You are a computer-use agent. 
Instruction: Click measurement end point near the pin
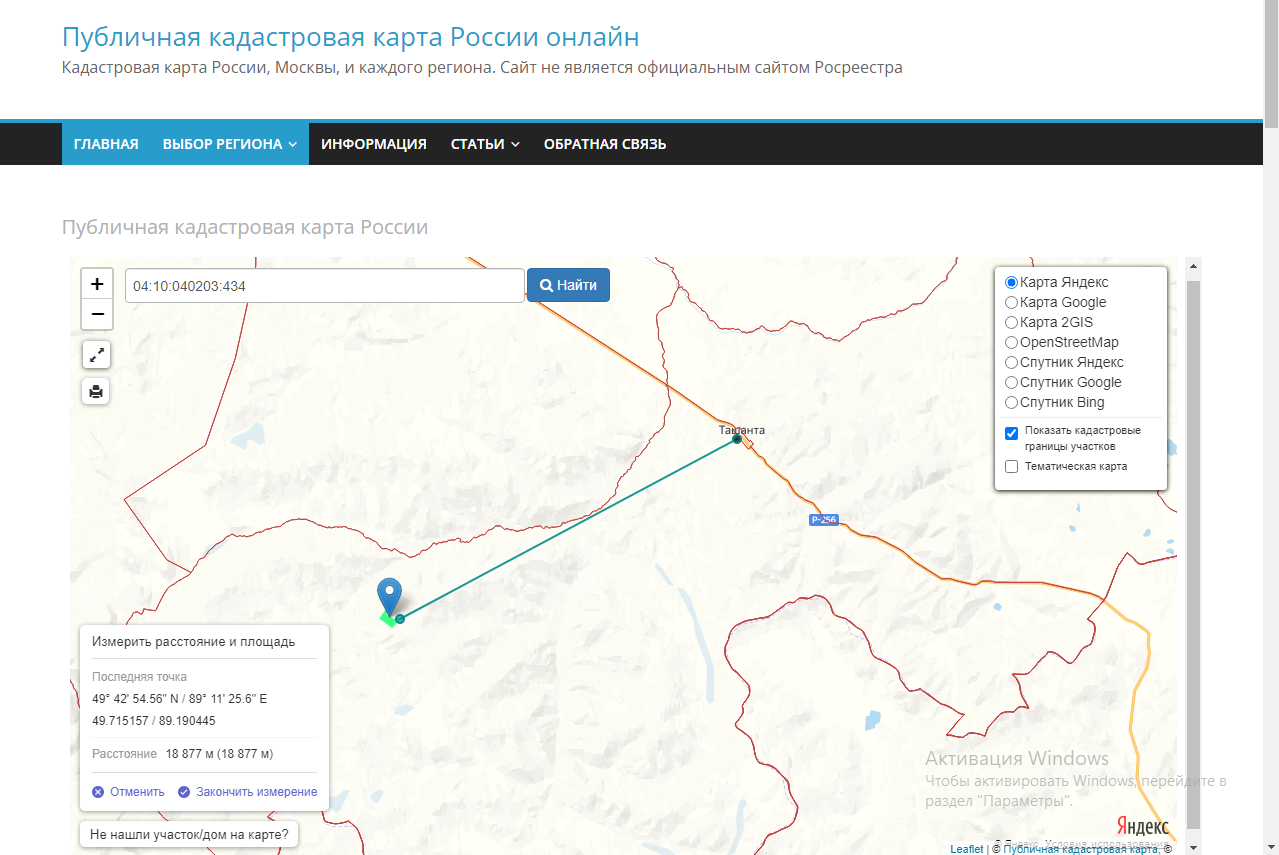(400, 619)
